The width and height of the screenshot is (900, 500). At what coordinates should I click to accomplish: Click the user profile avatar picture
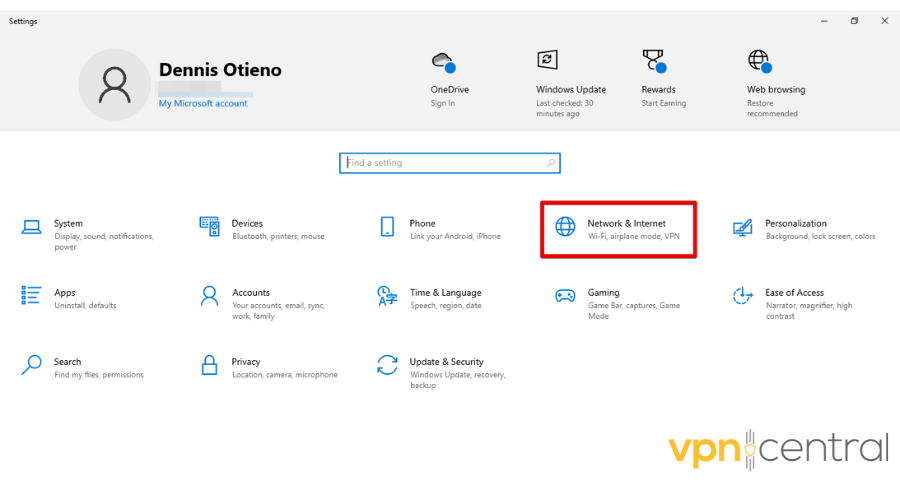pyautogui.click(x=114, y=85)
